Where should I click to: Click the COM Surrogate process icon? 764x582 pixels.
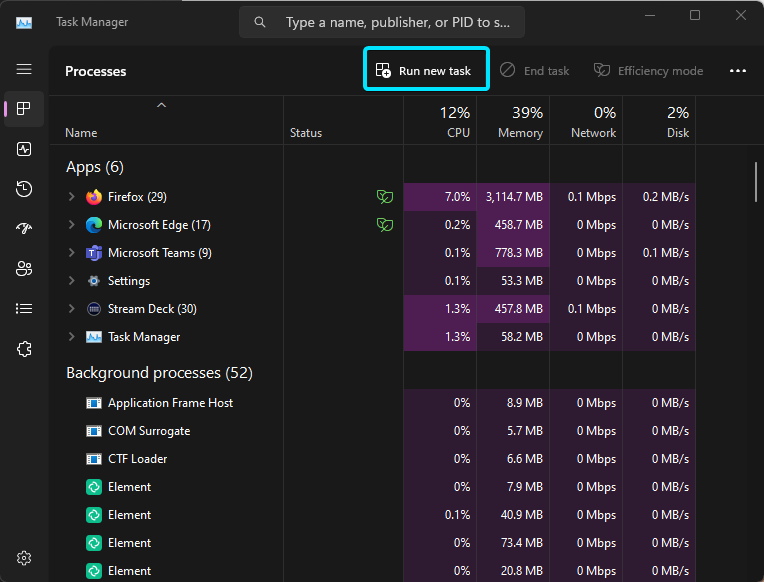94,431
